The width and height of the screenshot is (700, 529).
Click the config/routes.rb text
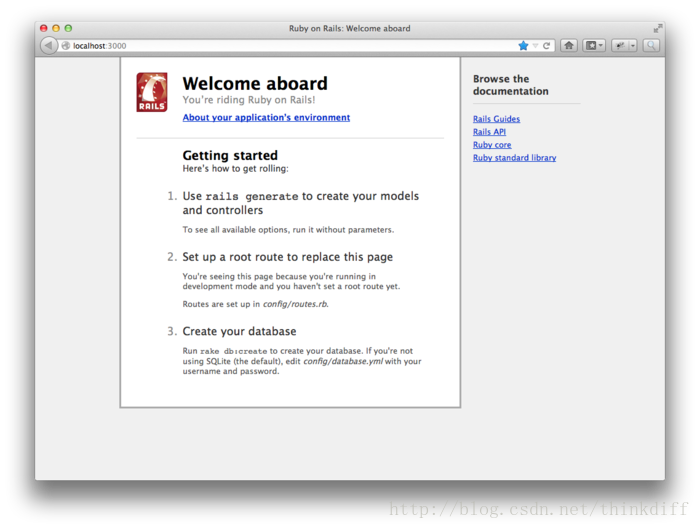295,304
